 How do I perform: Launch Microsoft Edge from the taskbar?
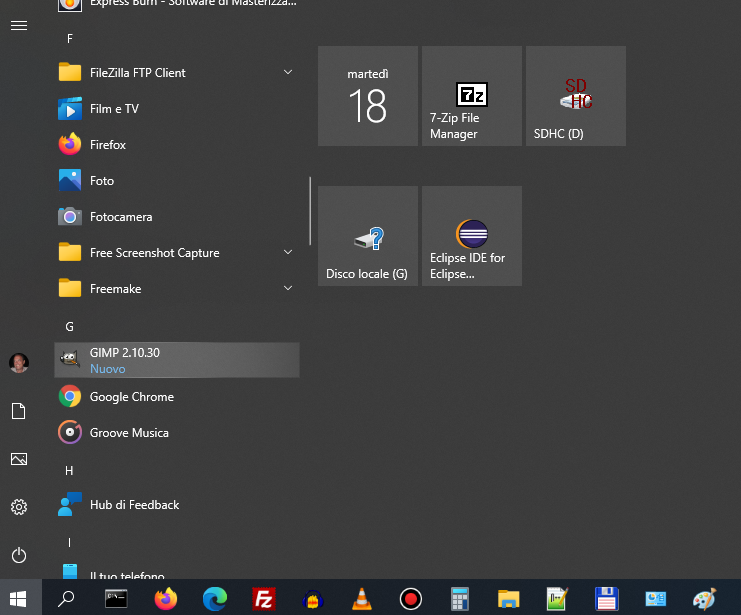pyautogui.click(x=215, y=599)
